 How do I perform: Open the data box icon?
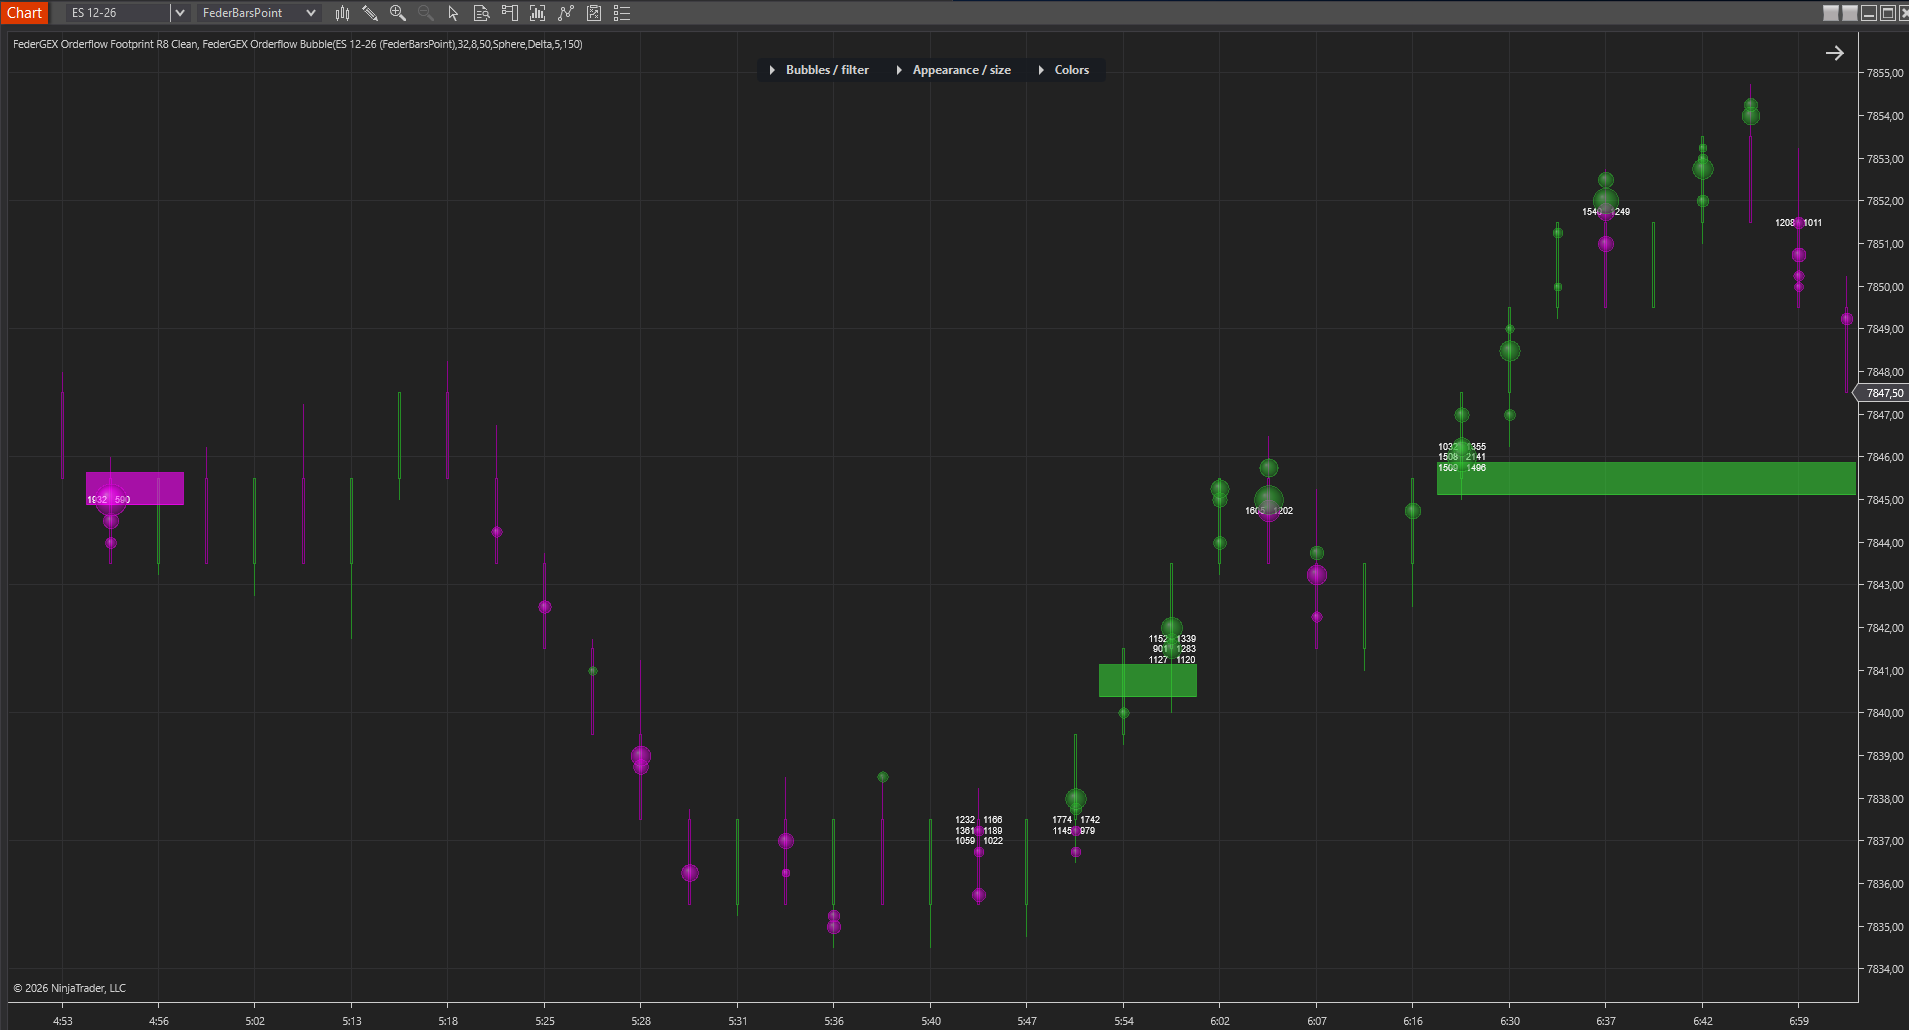(481, 13)
